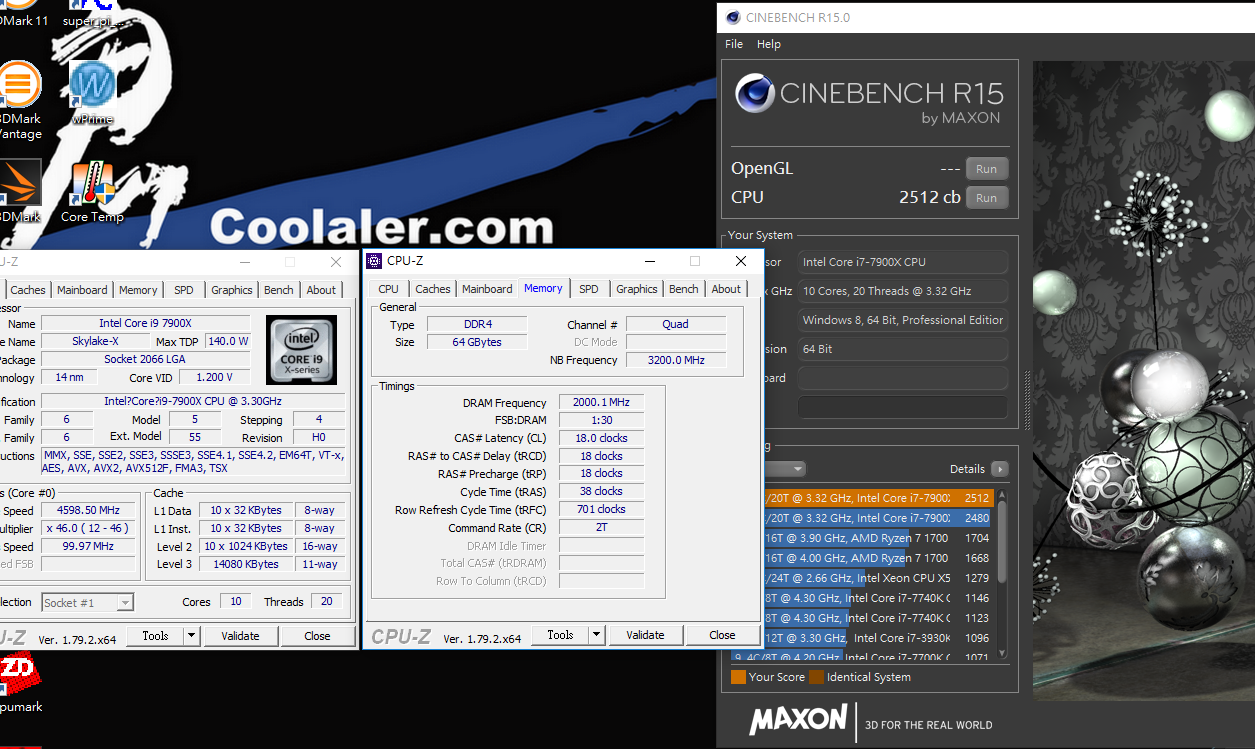
Task: Click the orange Your Score legend swatch
Action: coord(738,677)
